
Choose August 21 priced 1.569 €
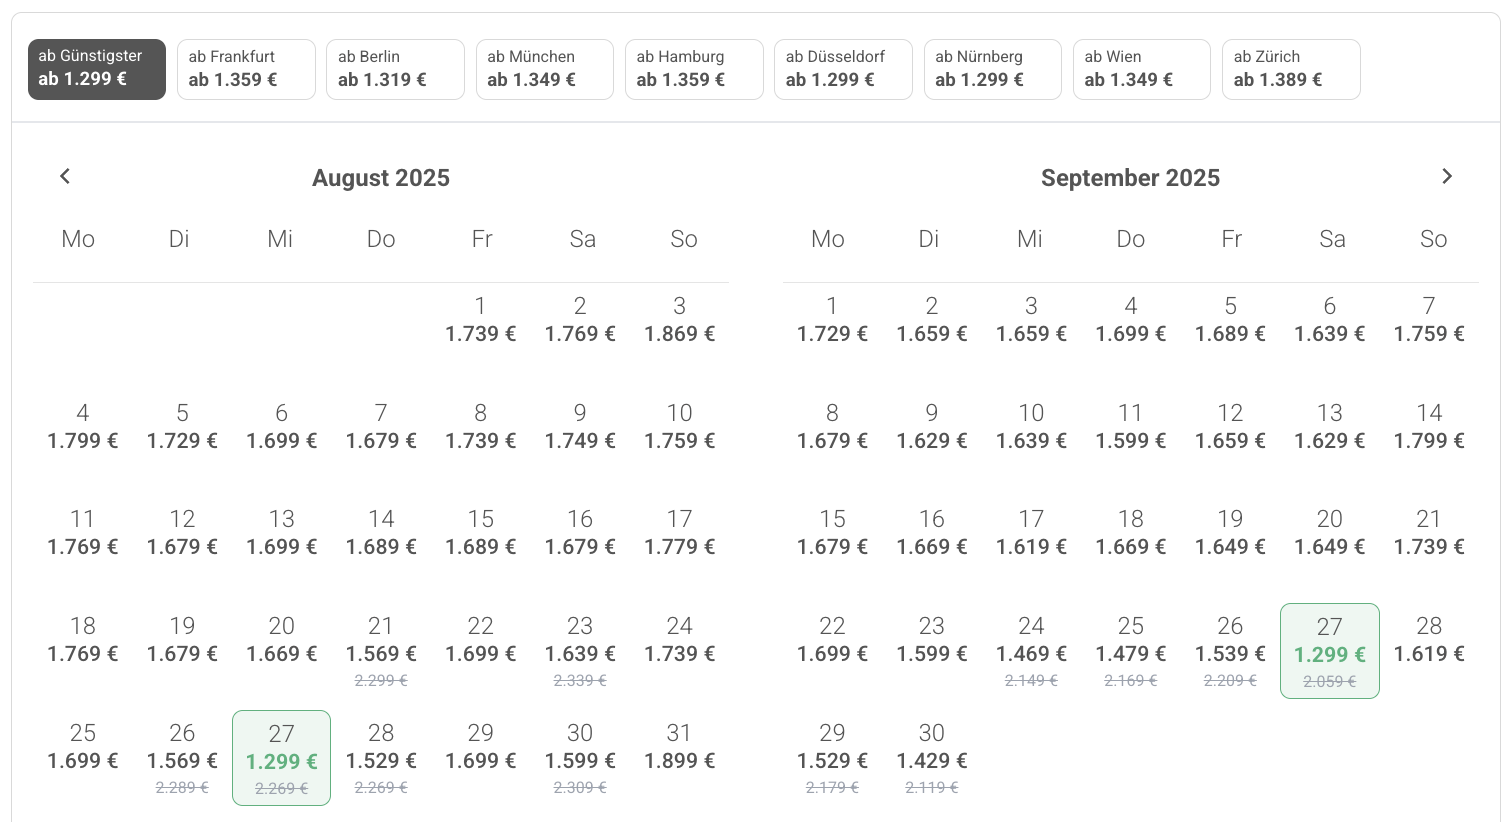[381, 651]
